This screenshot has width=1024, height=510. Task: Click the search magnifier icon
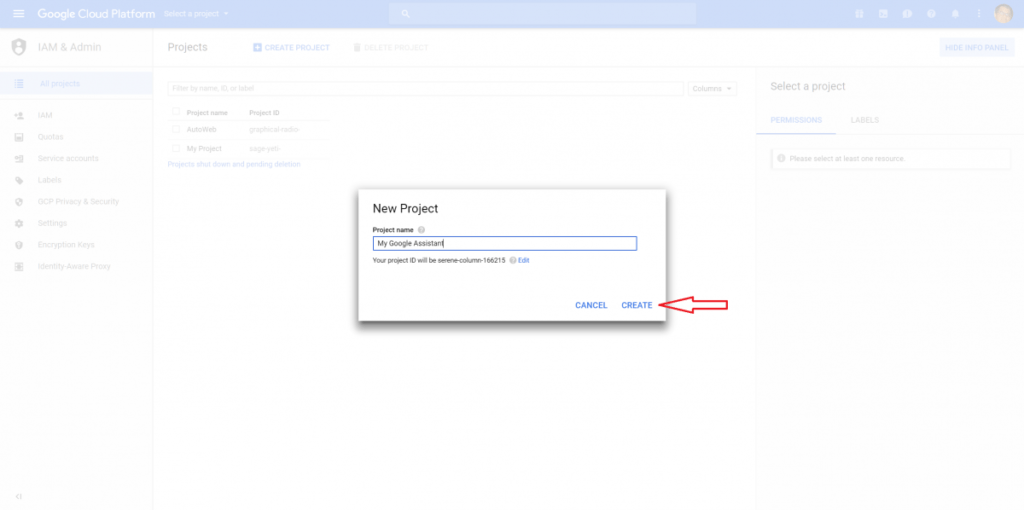(x=406, y=14)
